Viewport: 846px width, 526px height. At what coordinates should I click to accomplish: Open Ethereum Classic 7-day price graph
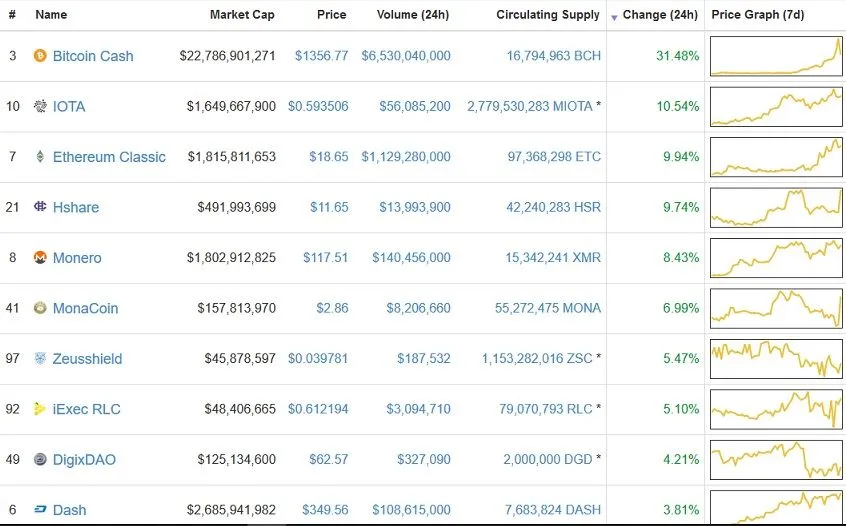pos(776,157)
